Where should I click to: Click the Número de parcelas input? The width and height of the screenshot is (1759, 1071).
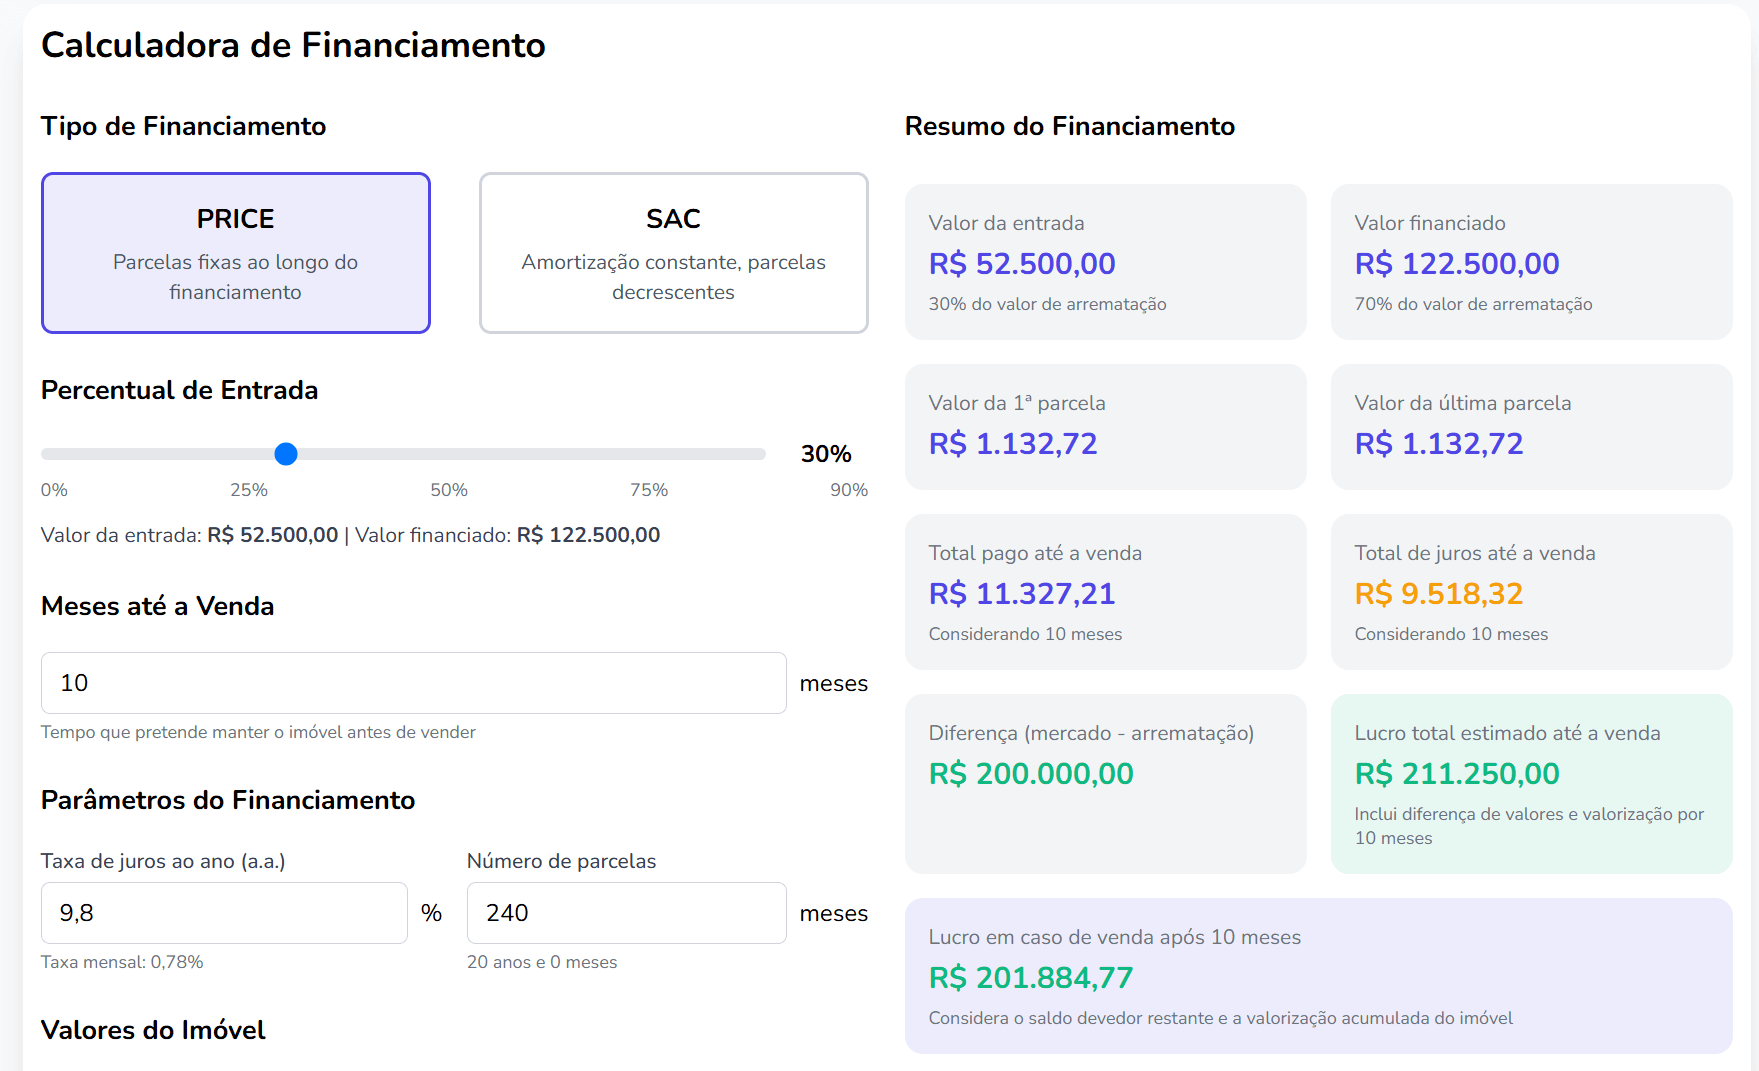626,913
